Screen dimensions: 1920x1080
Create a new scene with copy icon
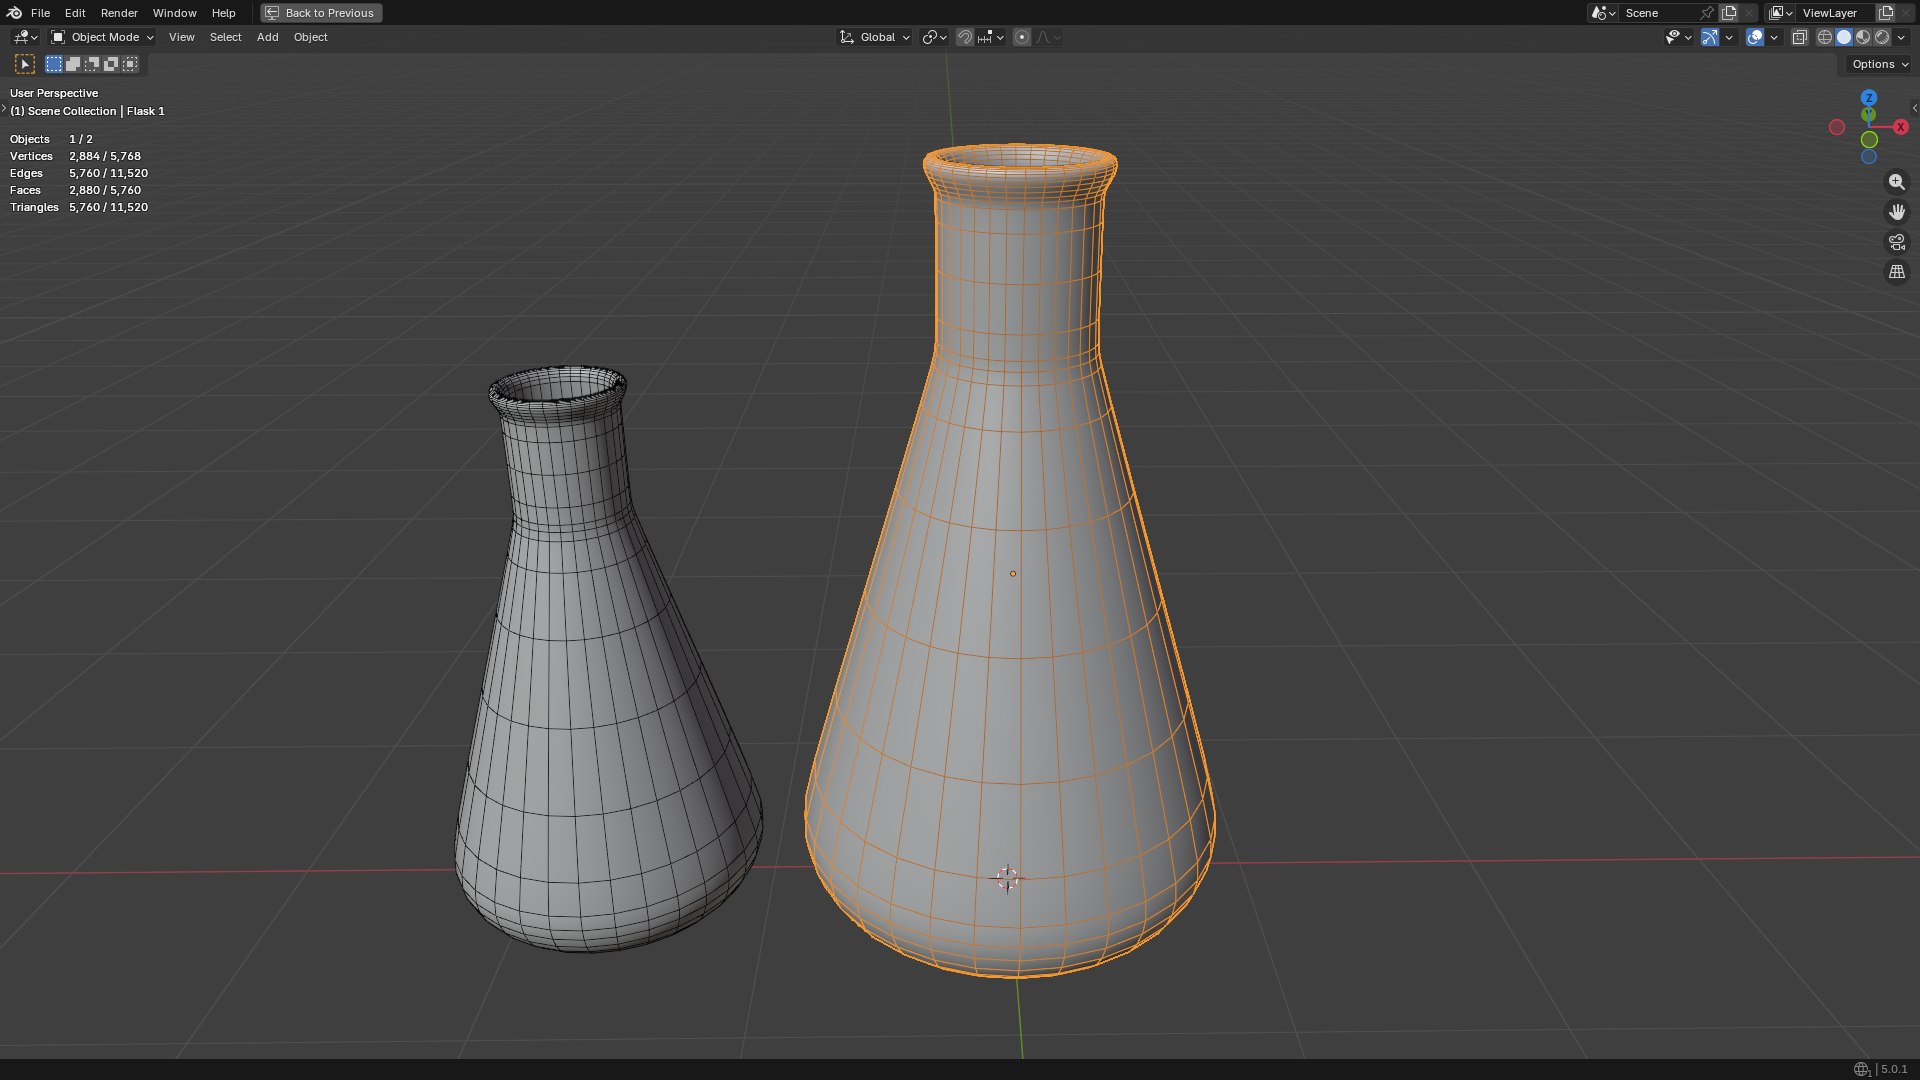click(1729, 13)
